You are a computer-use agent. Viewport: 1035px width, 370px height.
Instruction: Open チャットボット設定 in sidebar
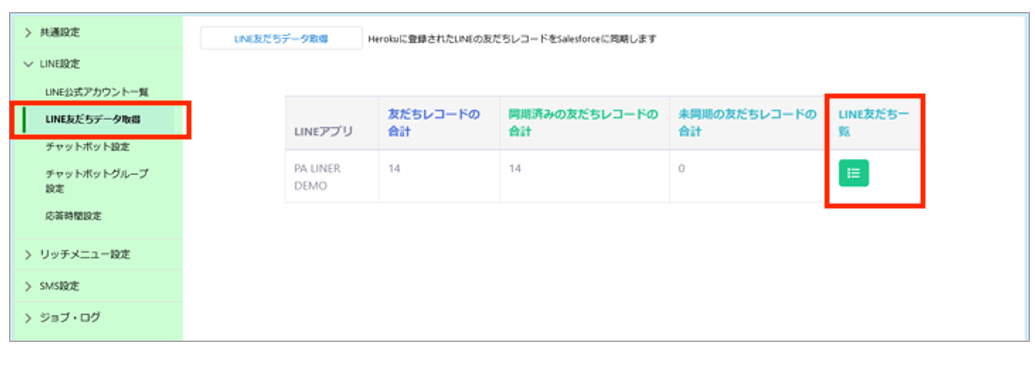click(x=87, y=146)
